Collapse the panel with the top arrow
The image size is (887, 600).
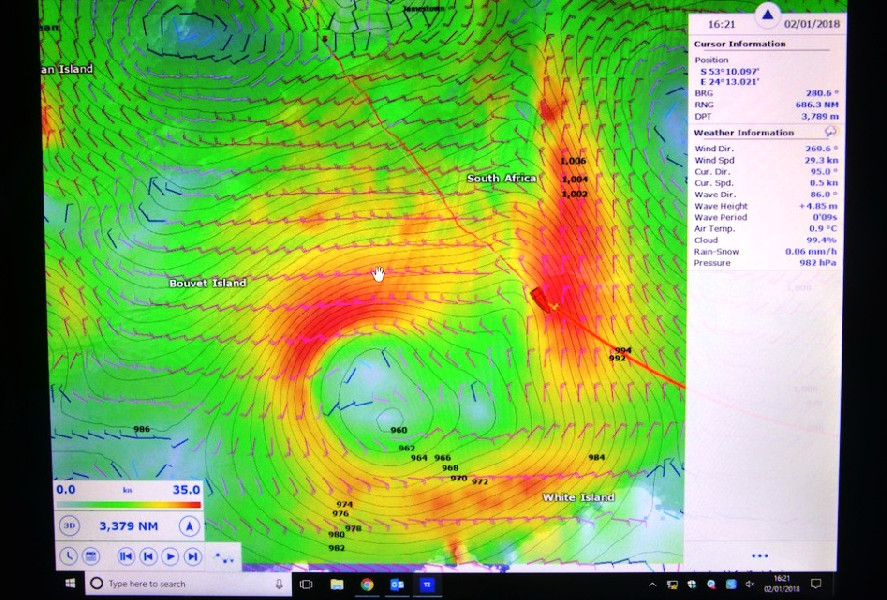click(x=766, y=15)
